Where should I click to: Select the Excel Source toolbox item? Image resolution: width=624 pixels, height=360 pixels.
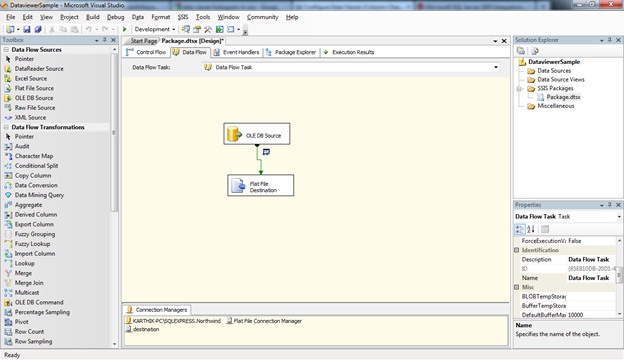pyautogui.click(x=31, y=78)
